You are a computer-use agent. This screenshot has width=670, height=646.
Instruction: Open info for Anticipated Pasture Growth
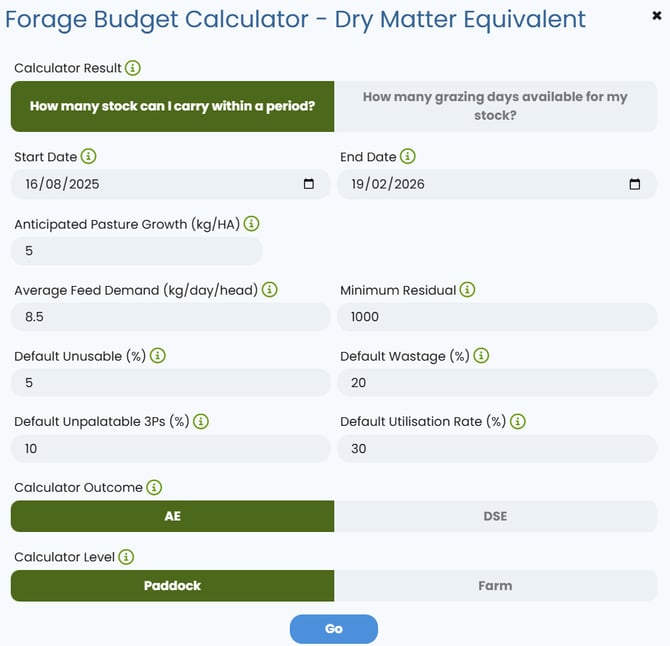(251, 223)
